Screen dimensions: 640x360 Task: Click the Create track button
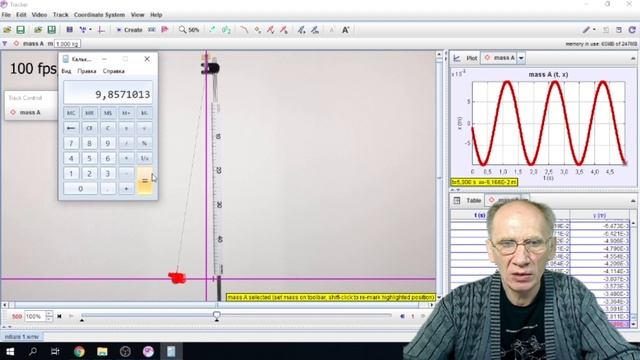(x=129, y=30)
